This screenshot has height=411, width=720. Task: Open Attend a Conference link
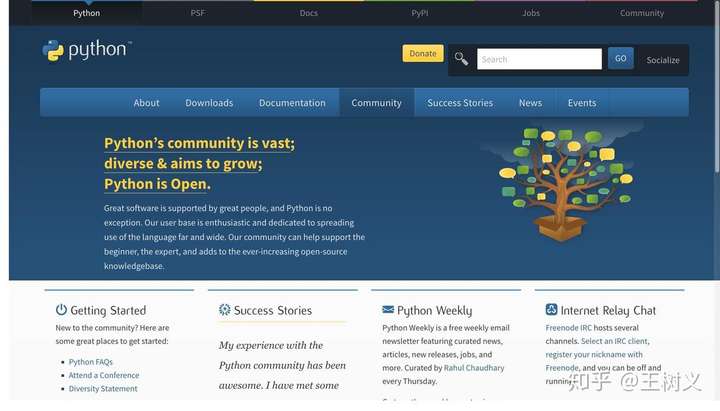point(104,375)
